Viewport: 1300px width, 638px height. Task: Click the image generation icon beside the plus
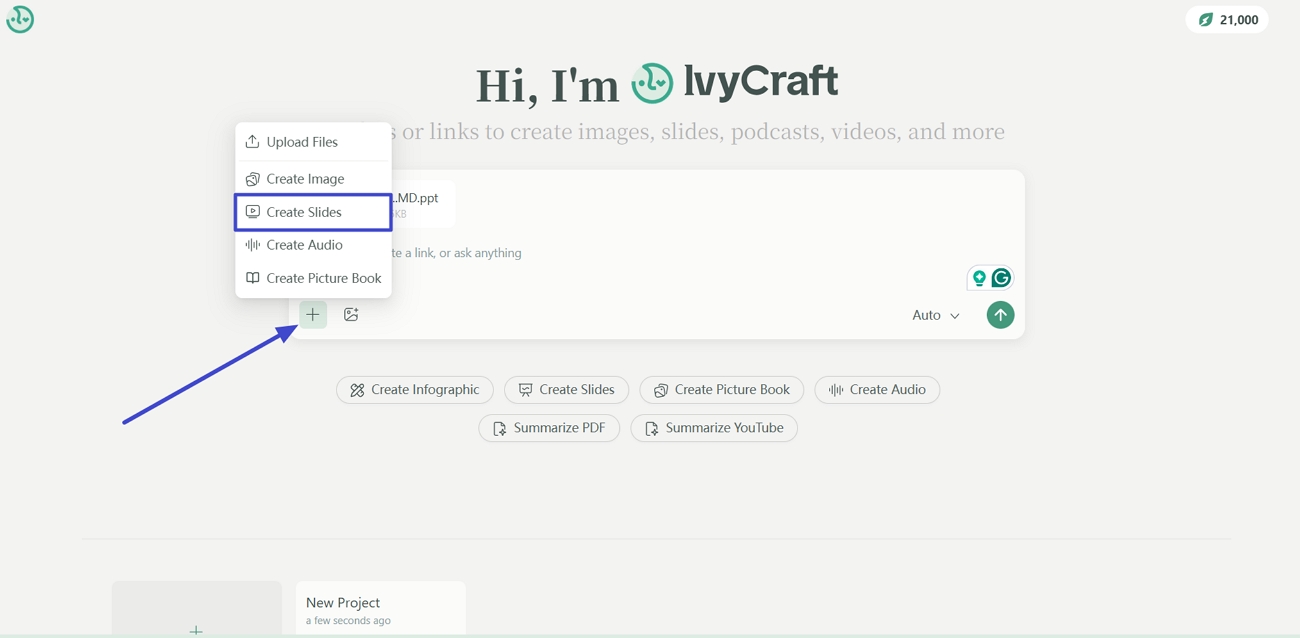(x=351, y=315)
